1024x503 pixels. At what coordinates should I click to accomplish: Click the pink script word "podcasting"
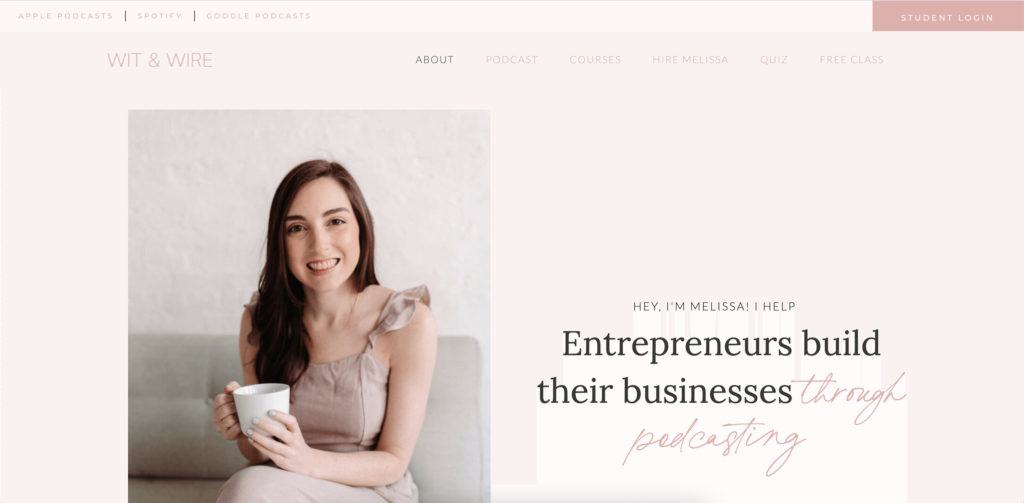[x=713, y=446]
